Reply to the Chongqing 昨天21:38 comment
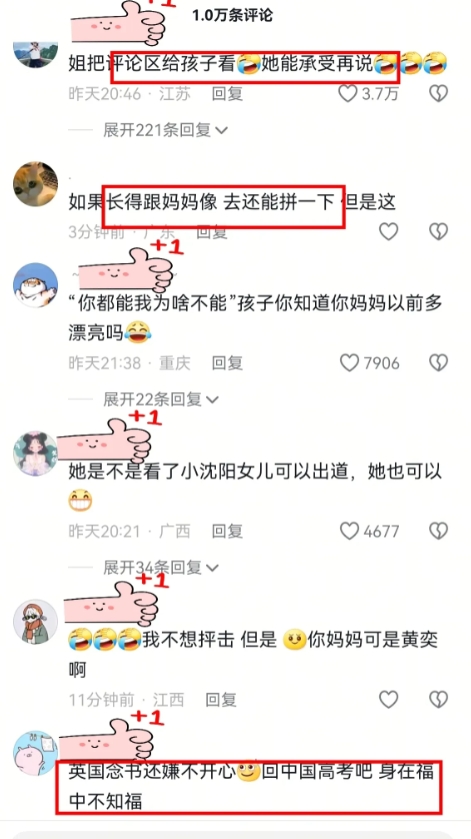The image size is (471, 839). 227,363
